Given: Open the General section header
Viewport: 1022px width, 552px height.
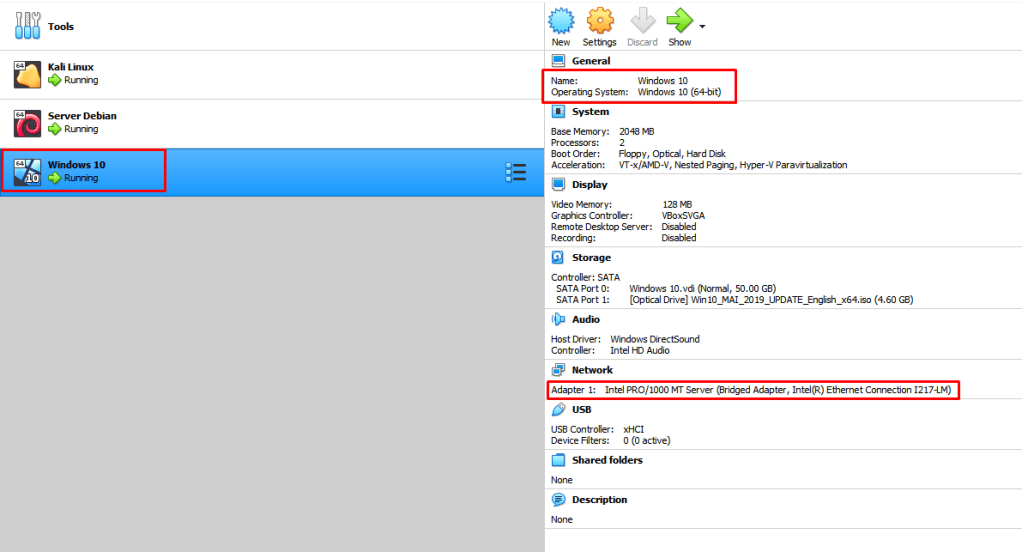Looking at the screenshot, I should 590,61.
